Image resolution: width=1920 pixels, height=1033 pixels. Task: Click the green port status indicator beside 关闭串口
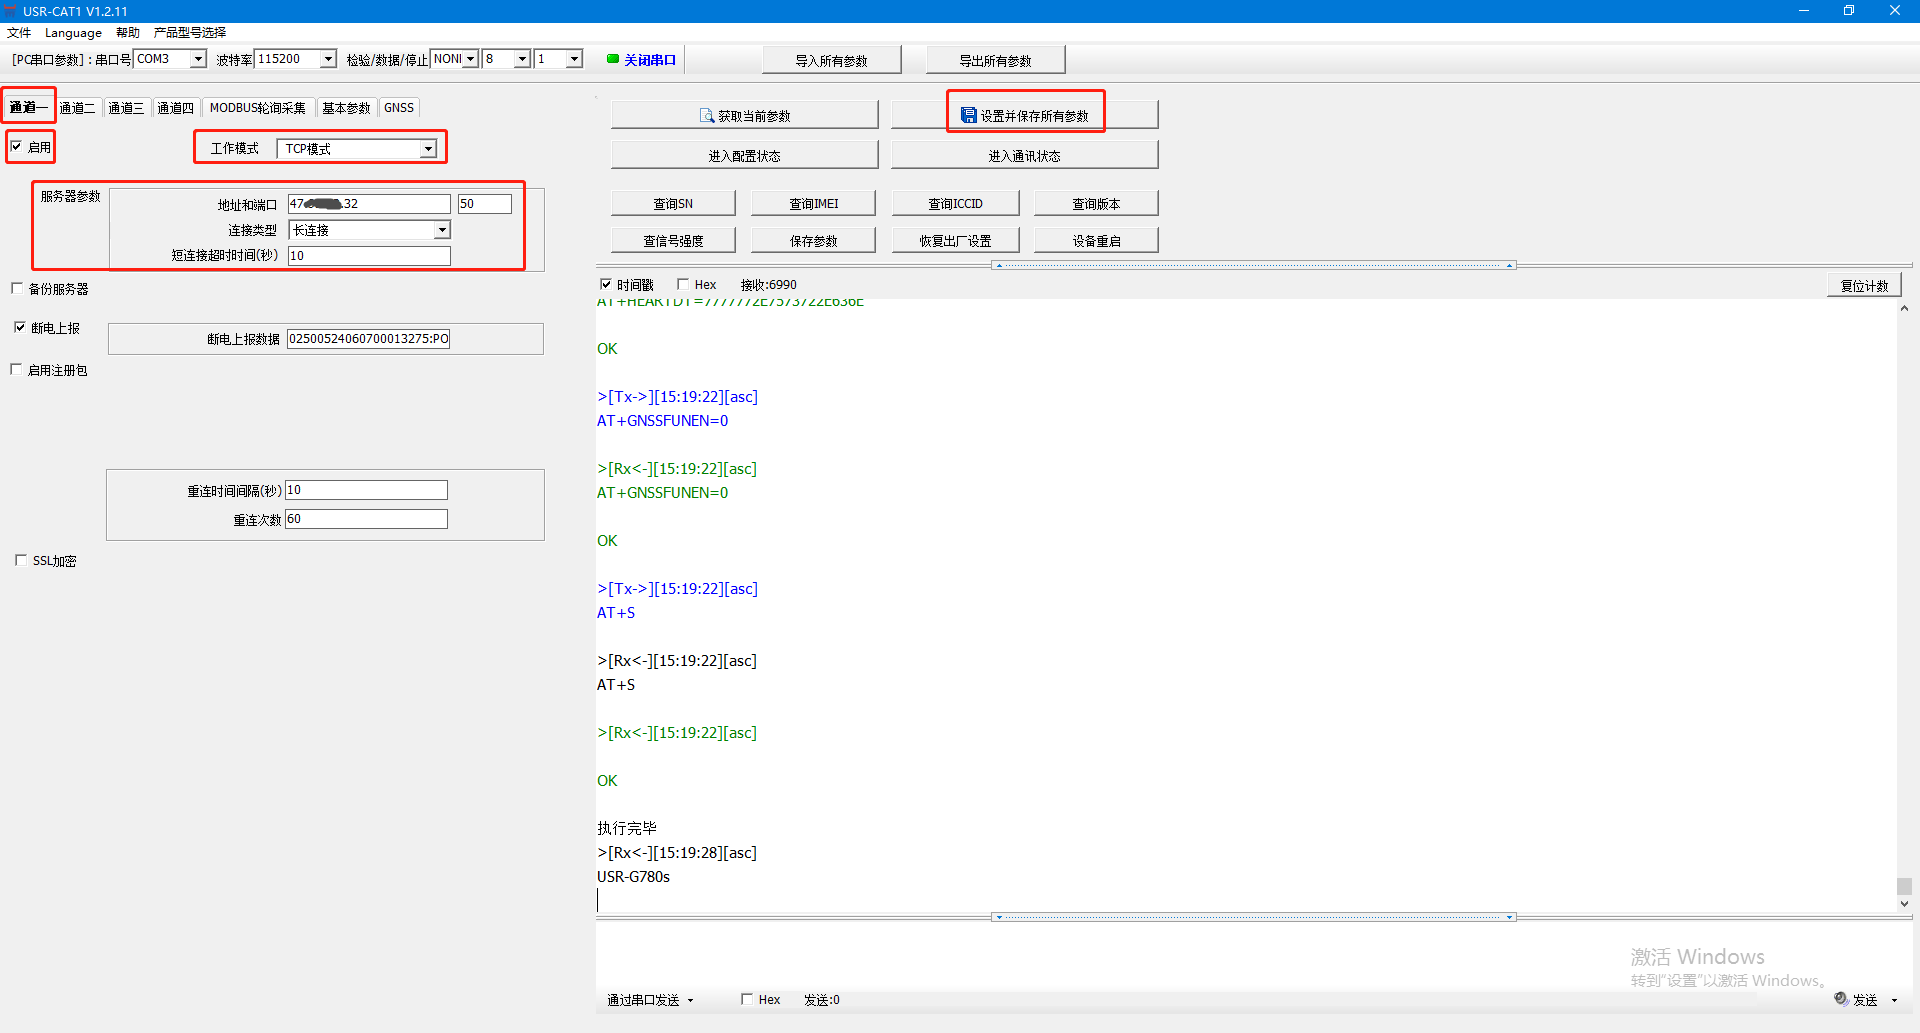[x=613, y=59]
